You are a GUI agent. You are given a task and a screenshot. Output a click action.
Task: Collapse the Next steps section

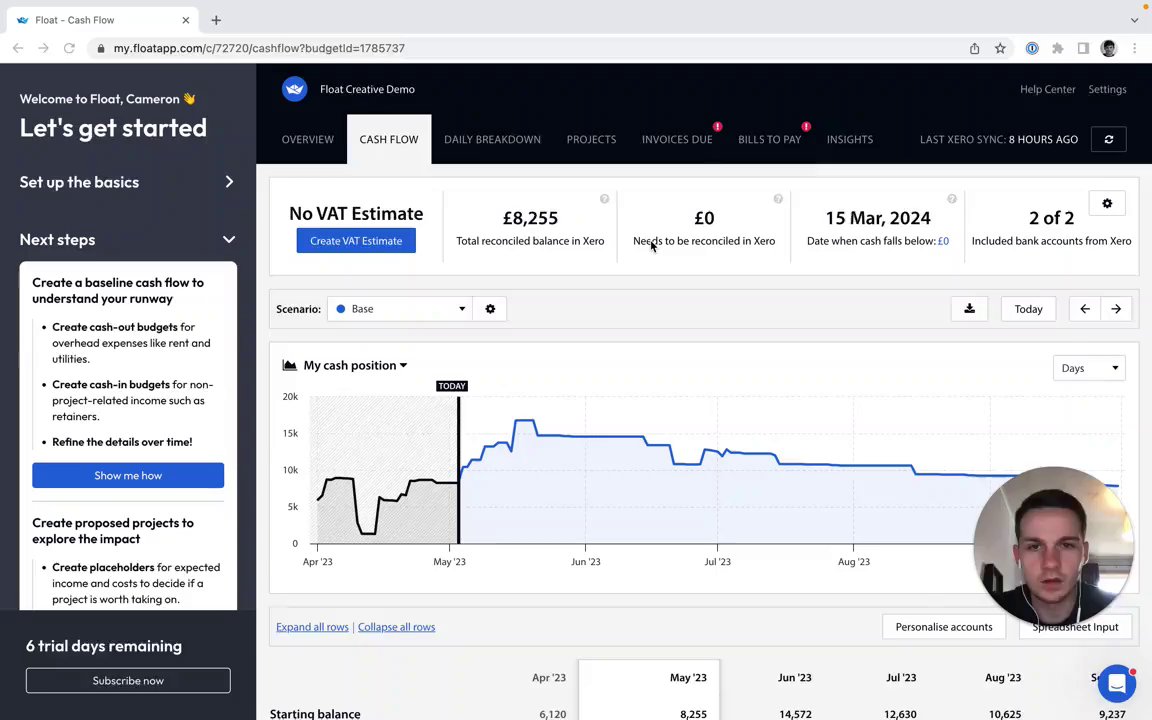tap(128, 240)
